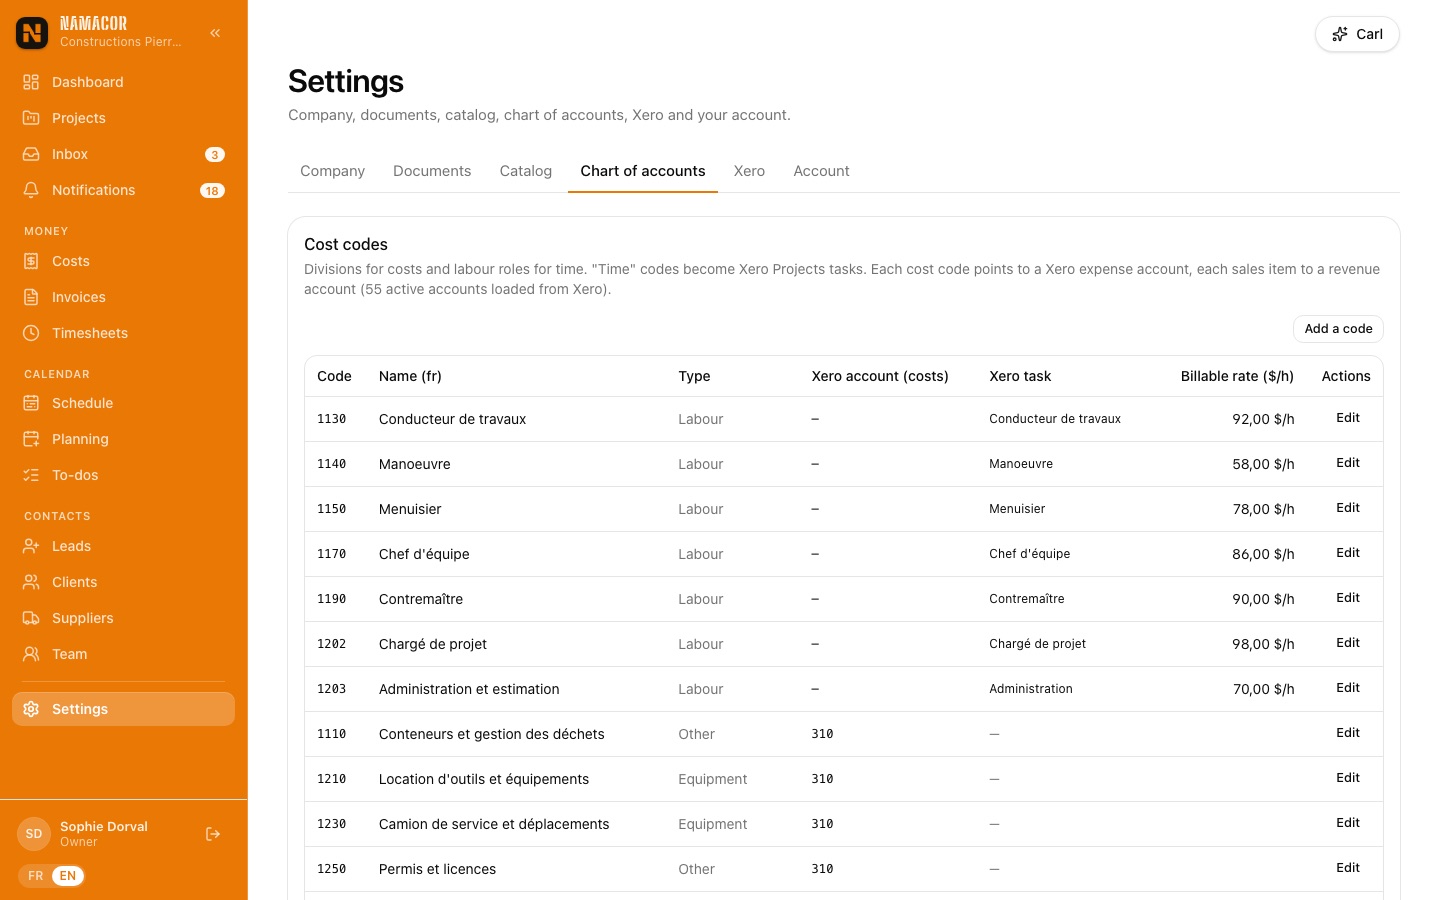Open Sophie Dorval user profile
Image resolution: width=1440 pixels, height=900 pixels.
pos(104,834)
